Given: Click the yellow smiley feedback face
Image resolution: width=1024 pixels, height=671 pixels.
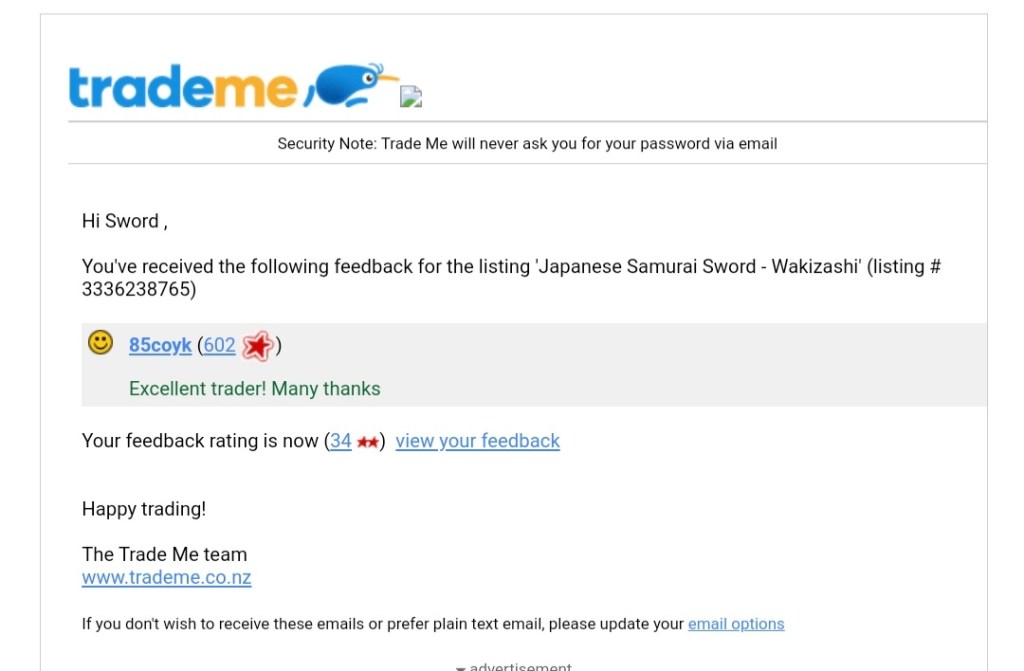Looking at the screenshot, I should 100,343.
